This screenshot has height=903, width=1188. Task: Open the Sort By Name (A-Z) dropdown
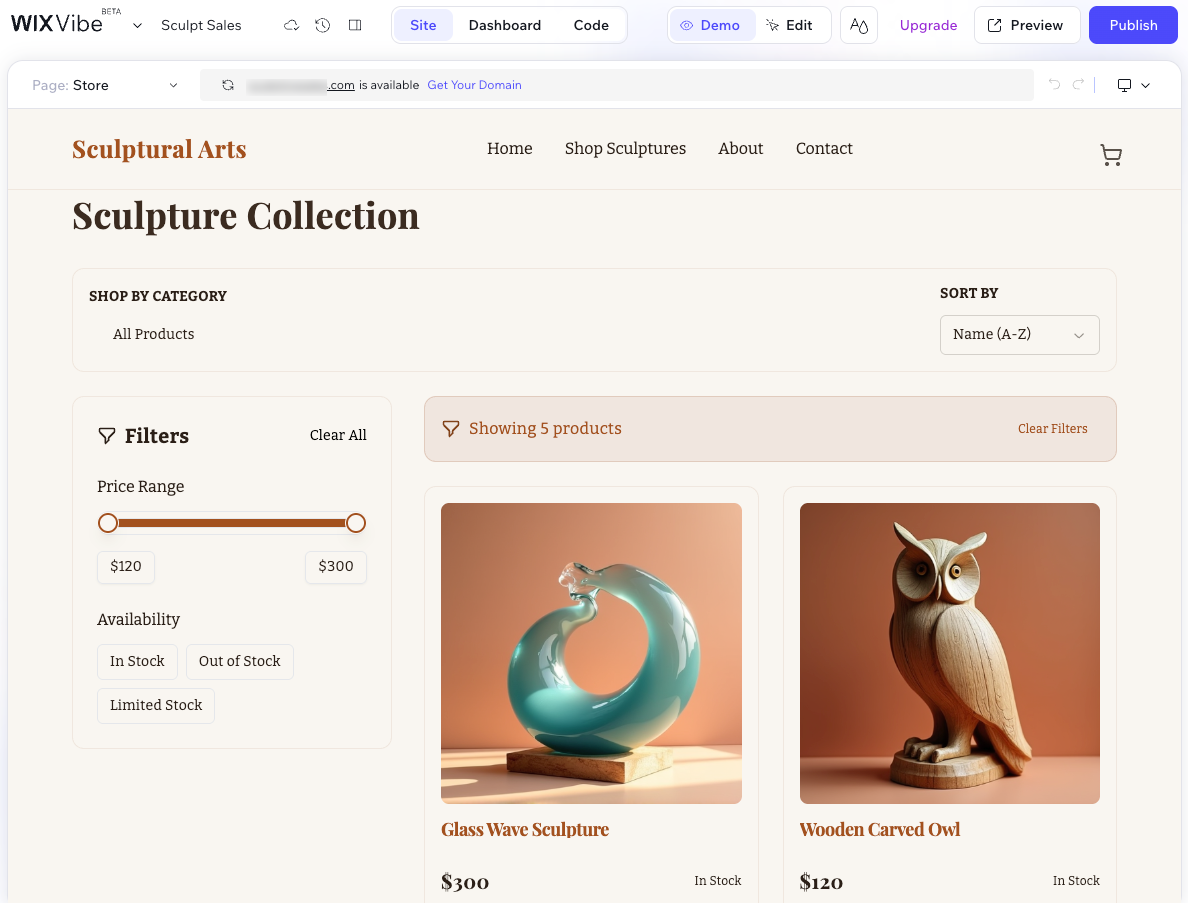(1019, 335)
